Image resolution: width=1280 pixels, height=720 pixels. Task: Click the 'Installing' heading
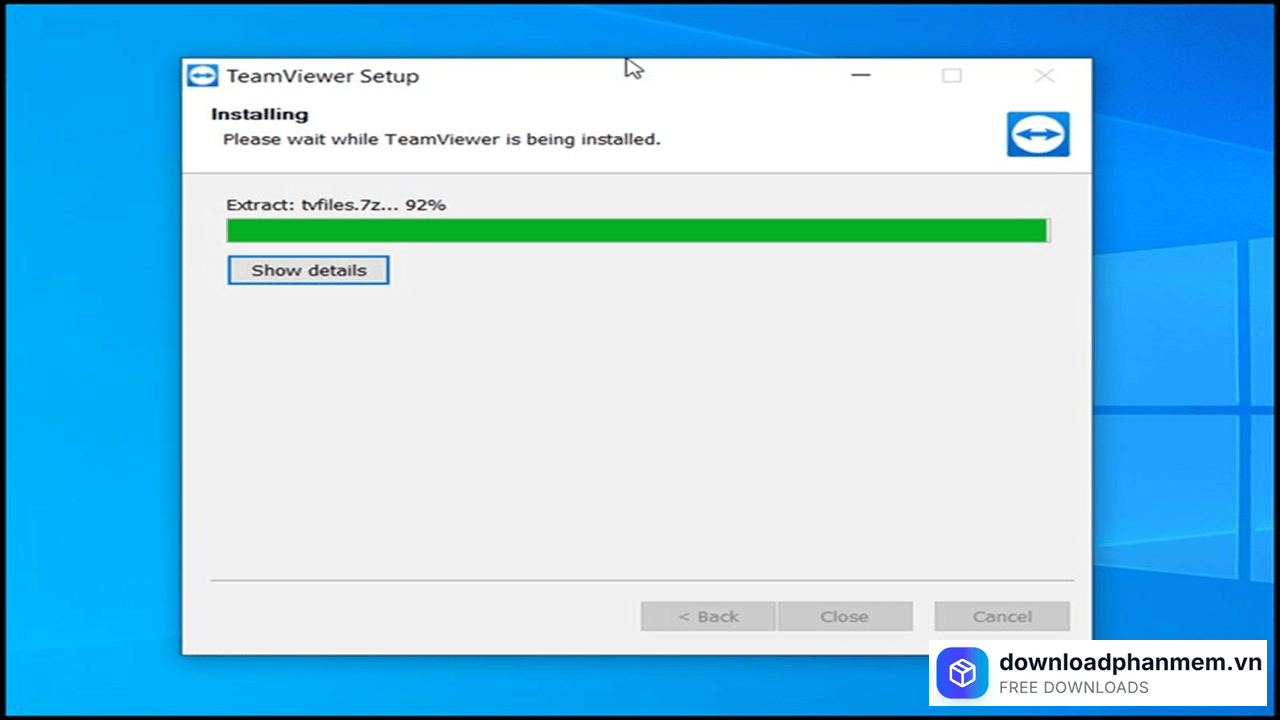pyautogui.click(x=260, y=114)
